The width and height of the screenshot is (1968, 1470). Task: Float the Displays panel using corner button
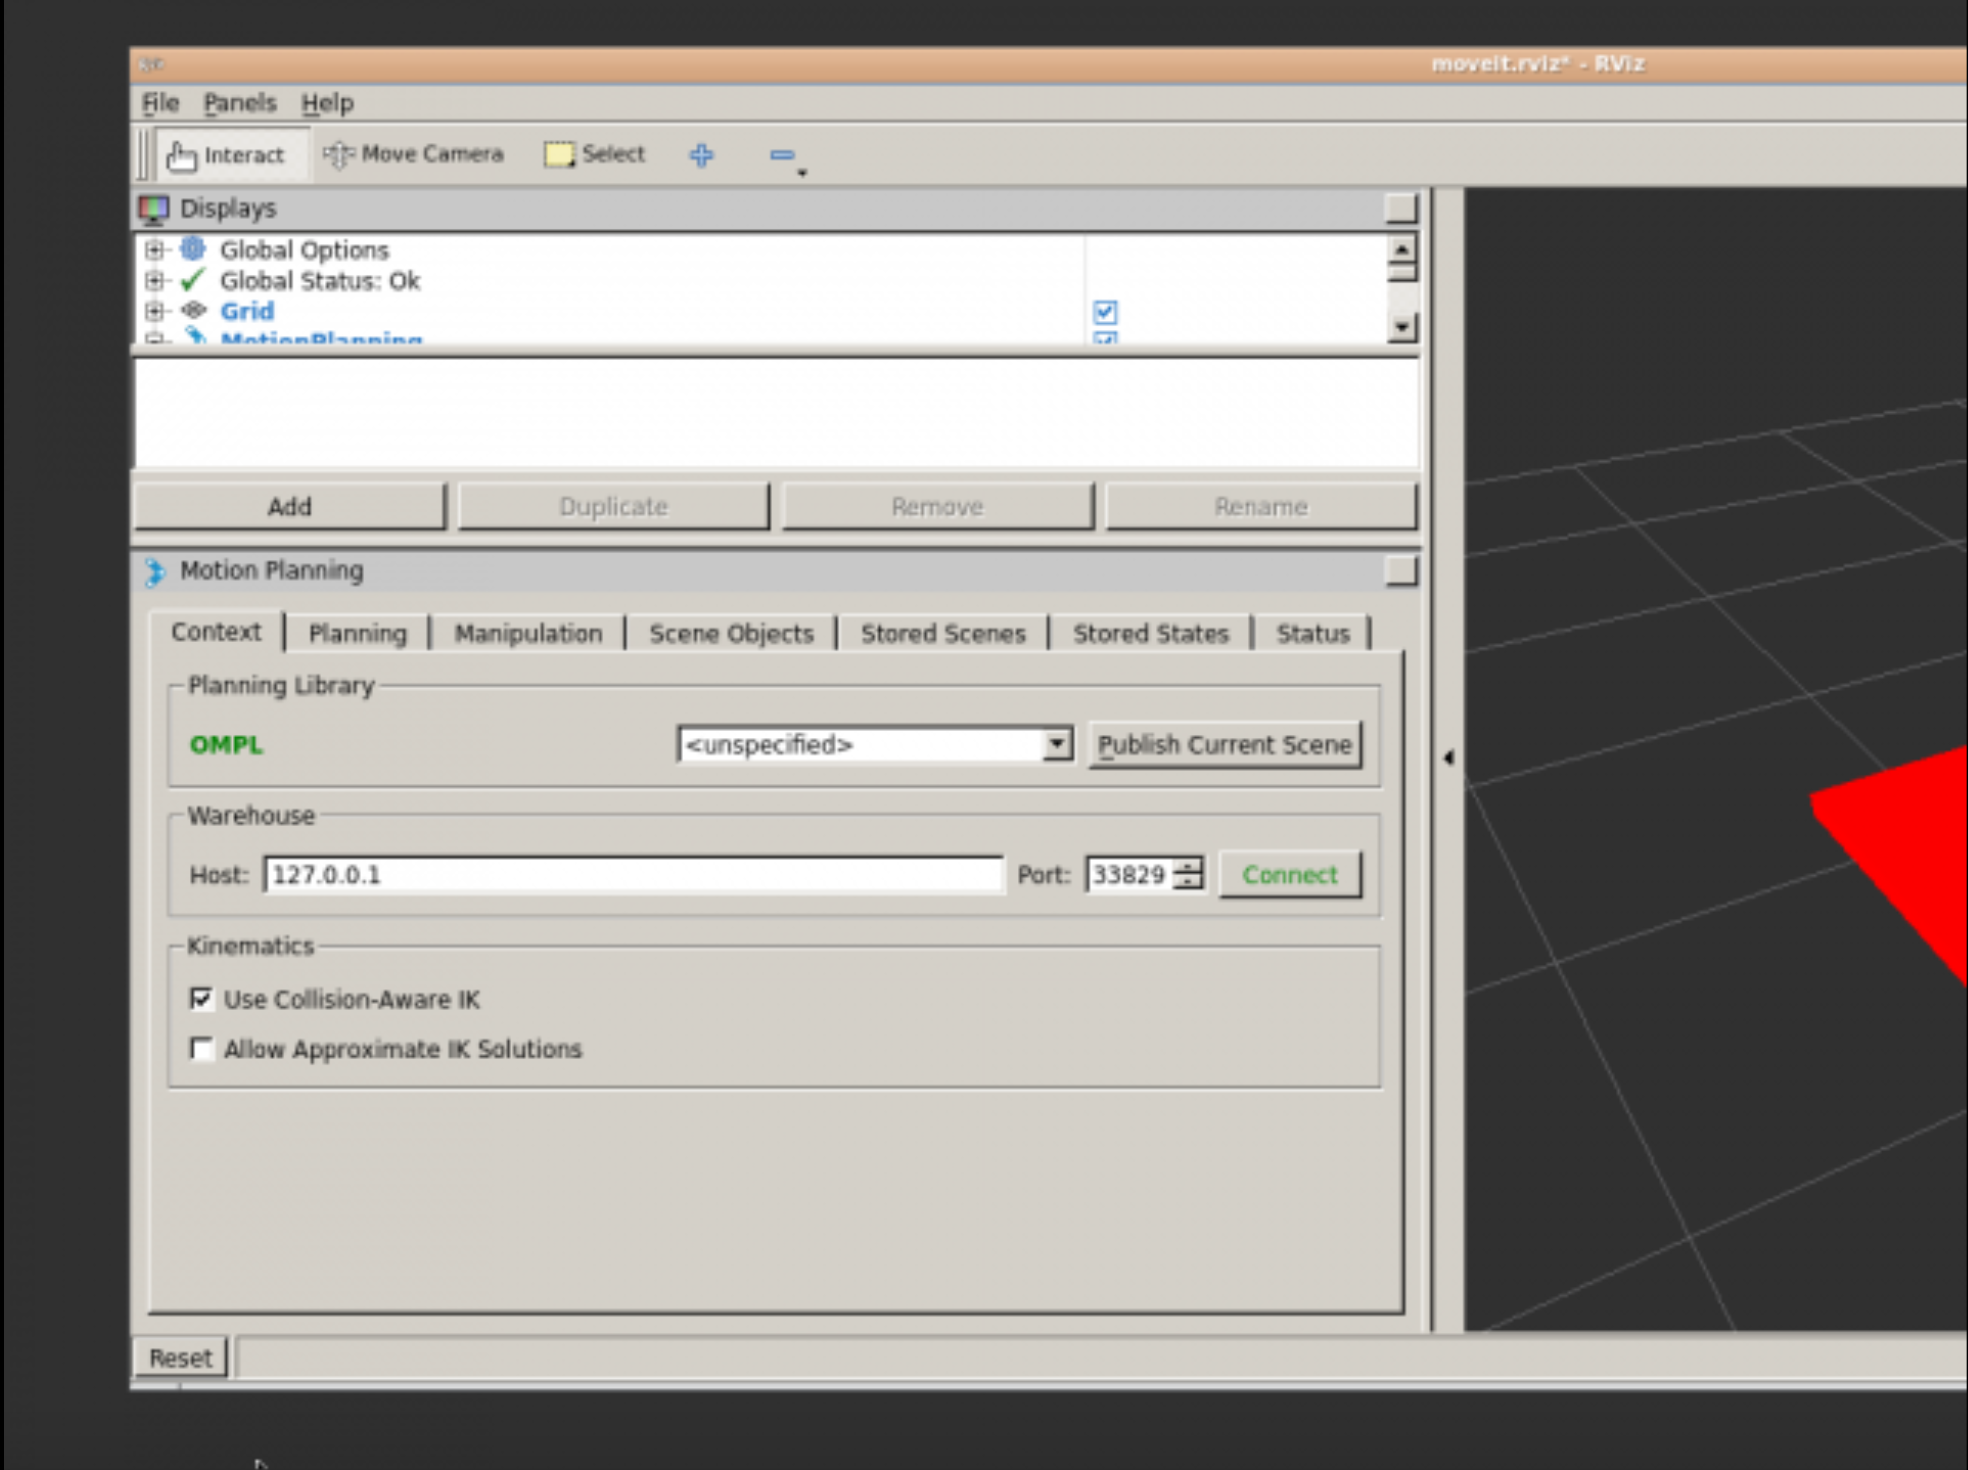pyautogui.click(x=1400, y=208)
